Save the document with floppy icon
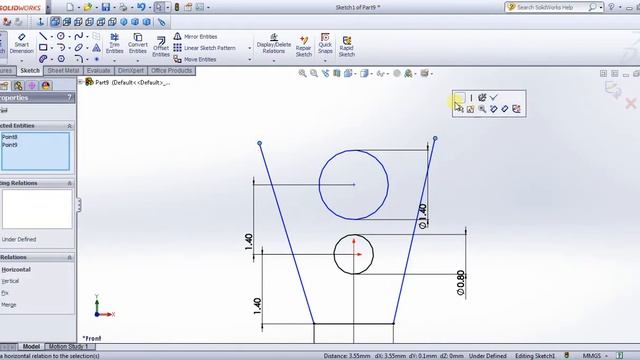This screenshot has width=640, height=360. [106, 7]
